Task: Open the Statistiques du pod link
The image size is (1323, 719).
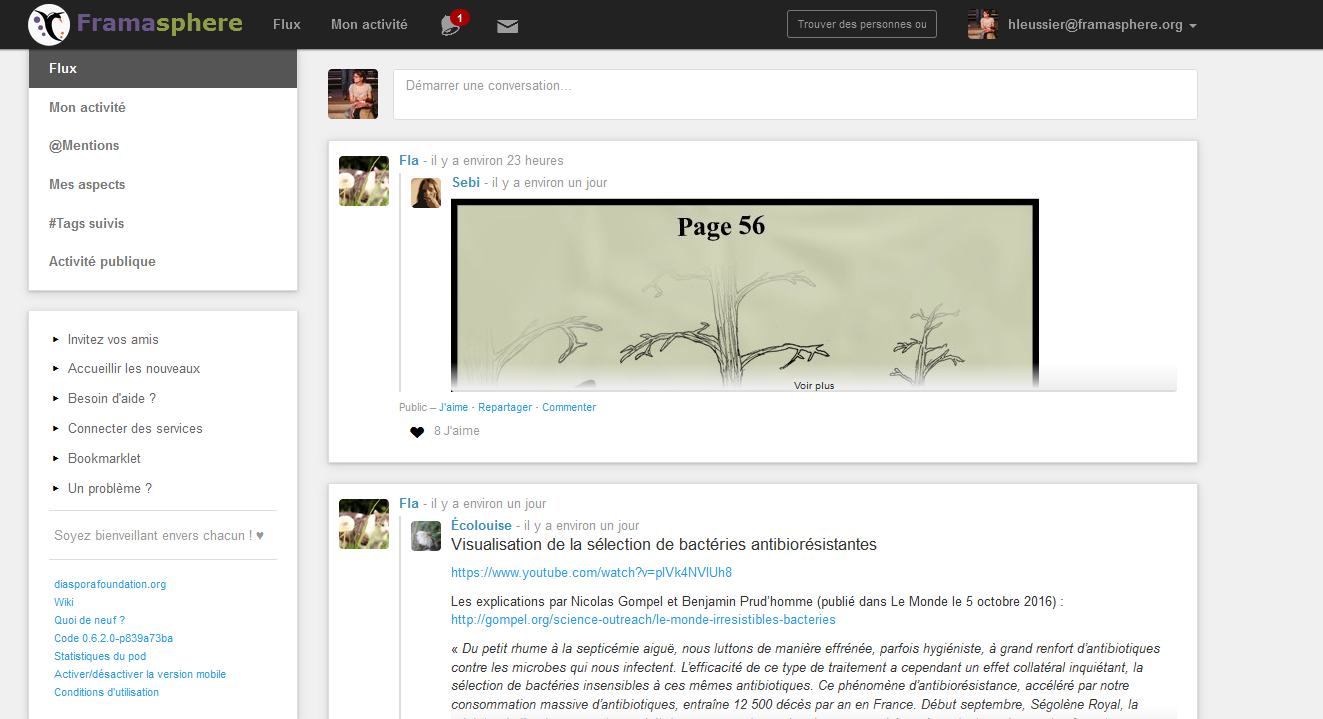Action: (100, 657)
